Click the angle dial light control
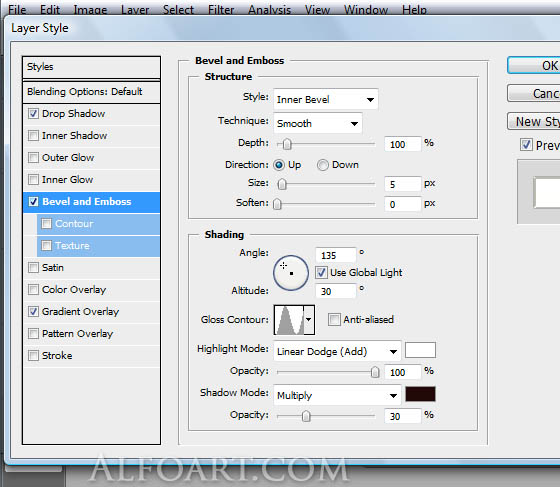560x487 pixels. point(291,273)
